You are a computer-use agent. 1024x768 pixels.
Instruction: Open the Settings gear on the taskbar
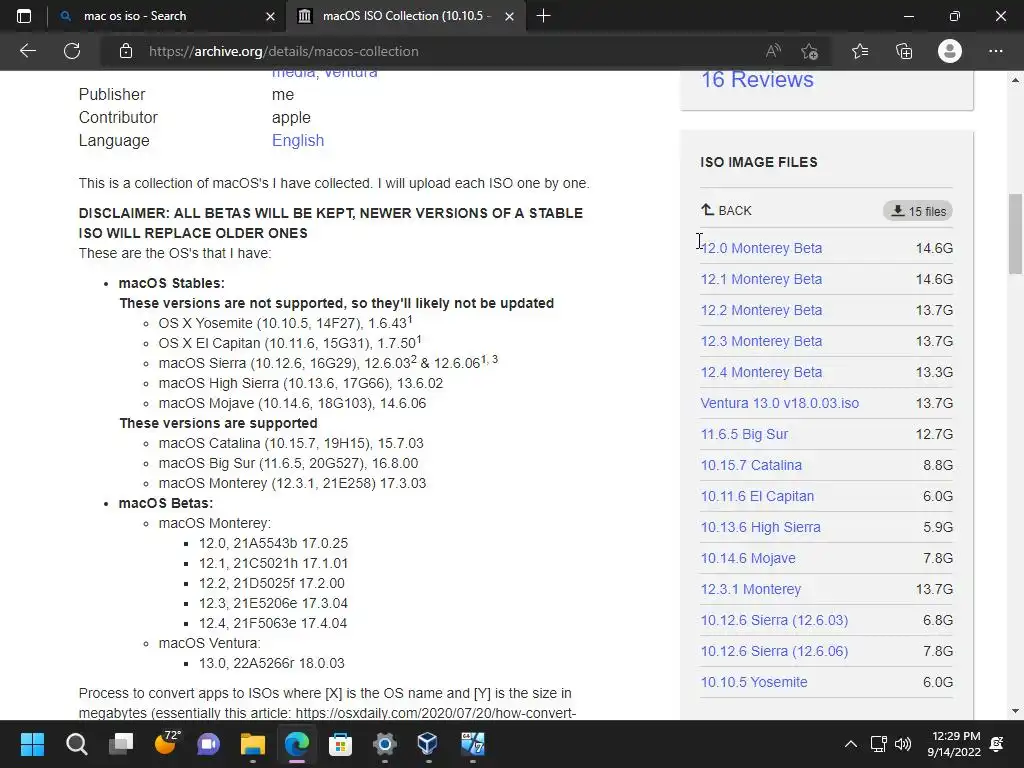(x=385, y=744)
